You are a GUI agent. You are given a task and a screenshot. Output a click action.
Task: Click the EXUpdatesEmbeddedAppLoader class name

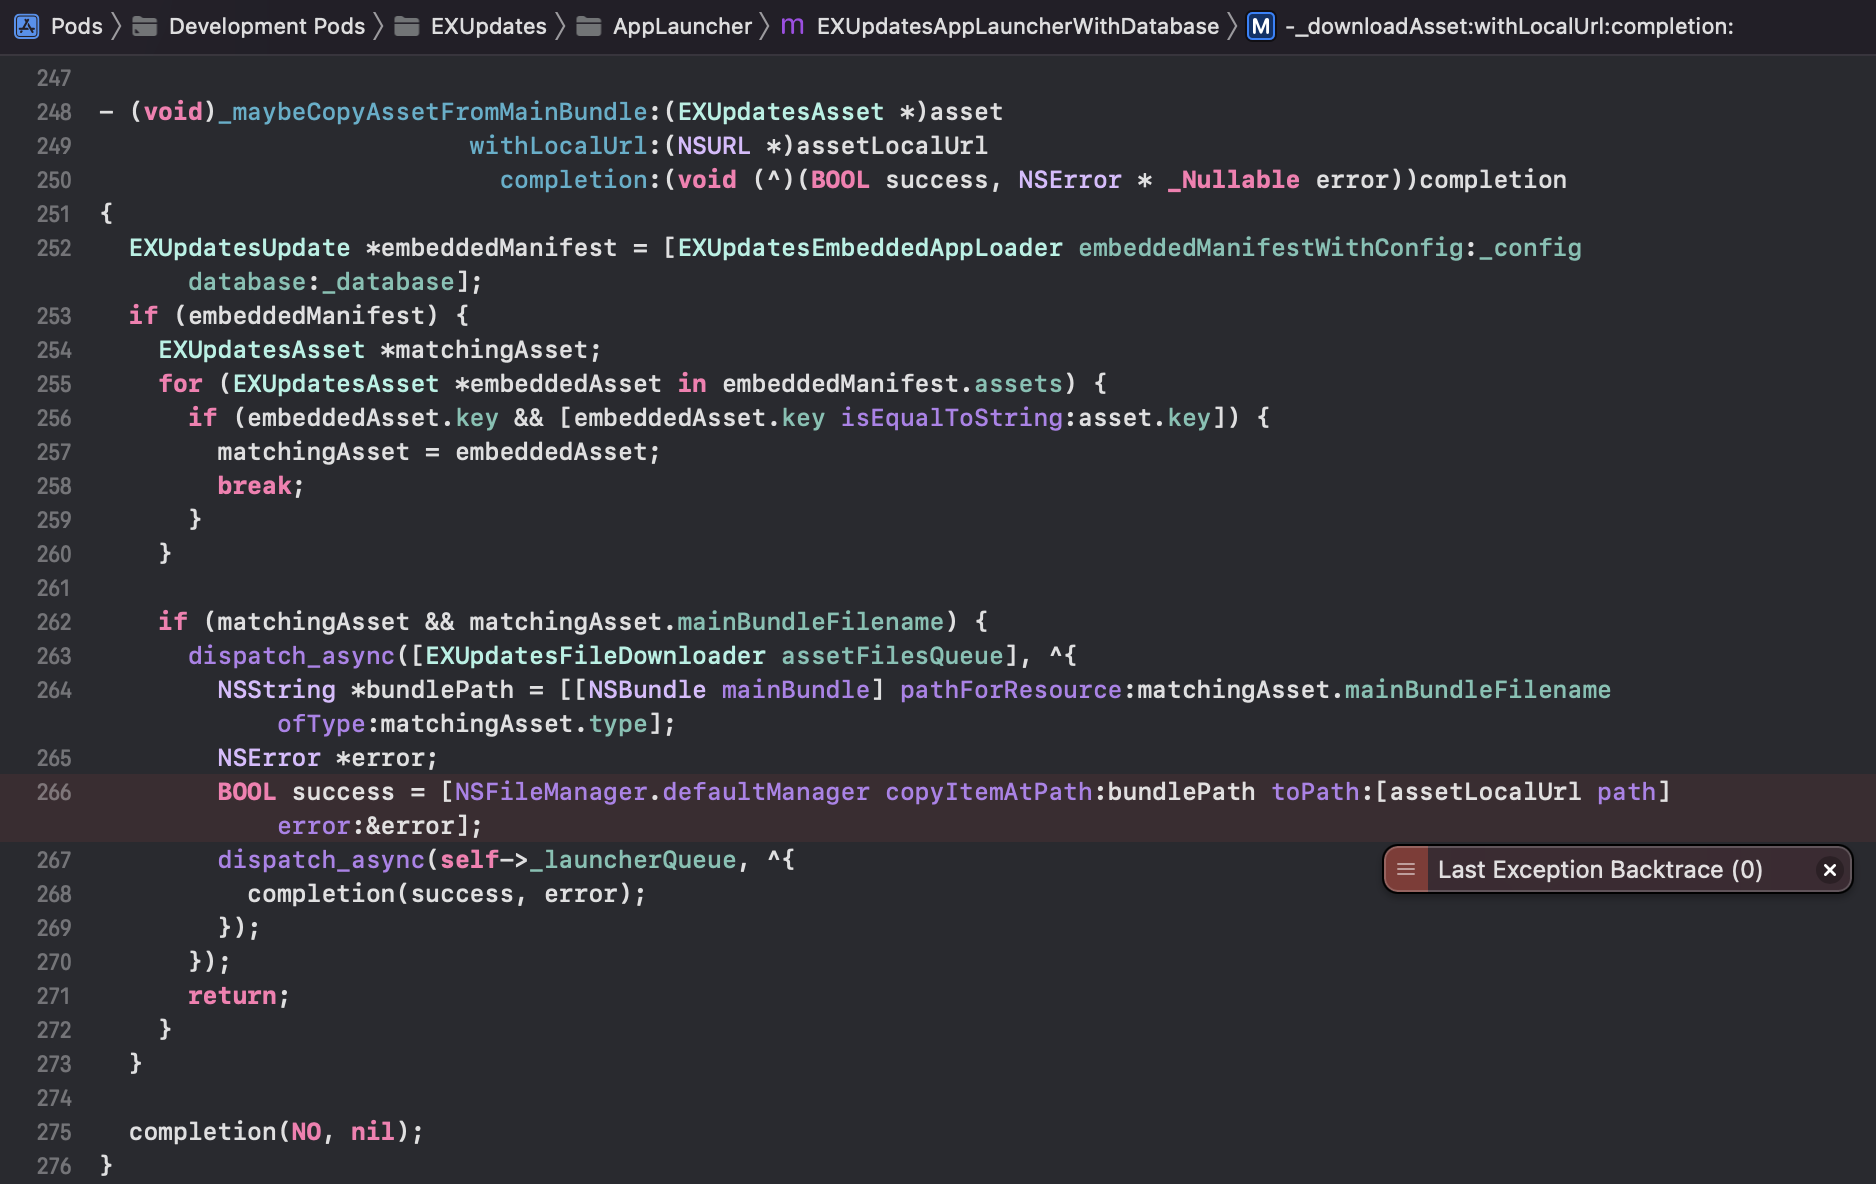(870, 248)
